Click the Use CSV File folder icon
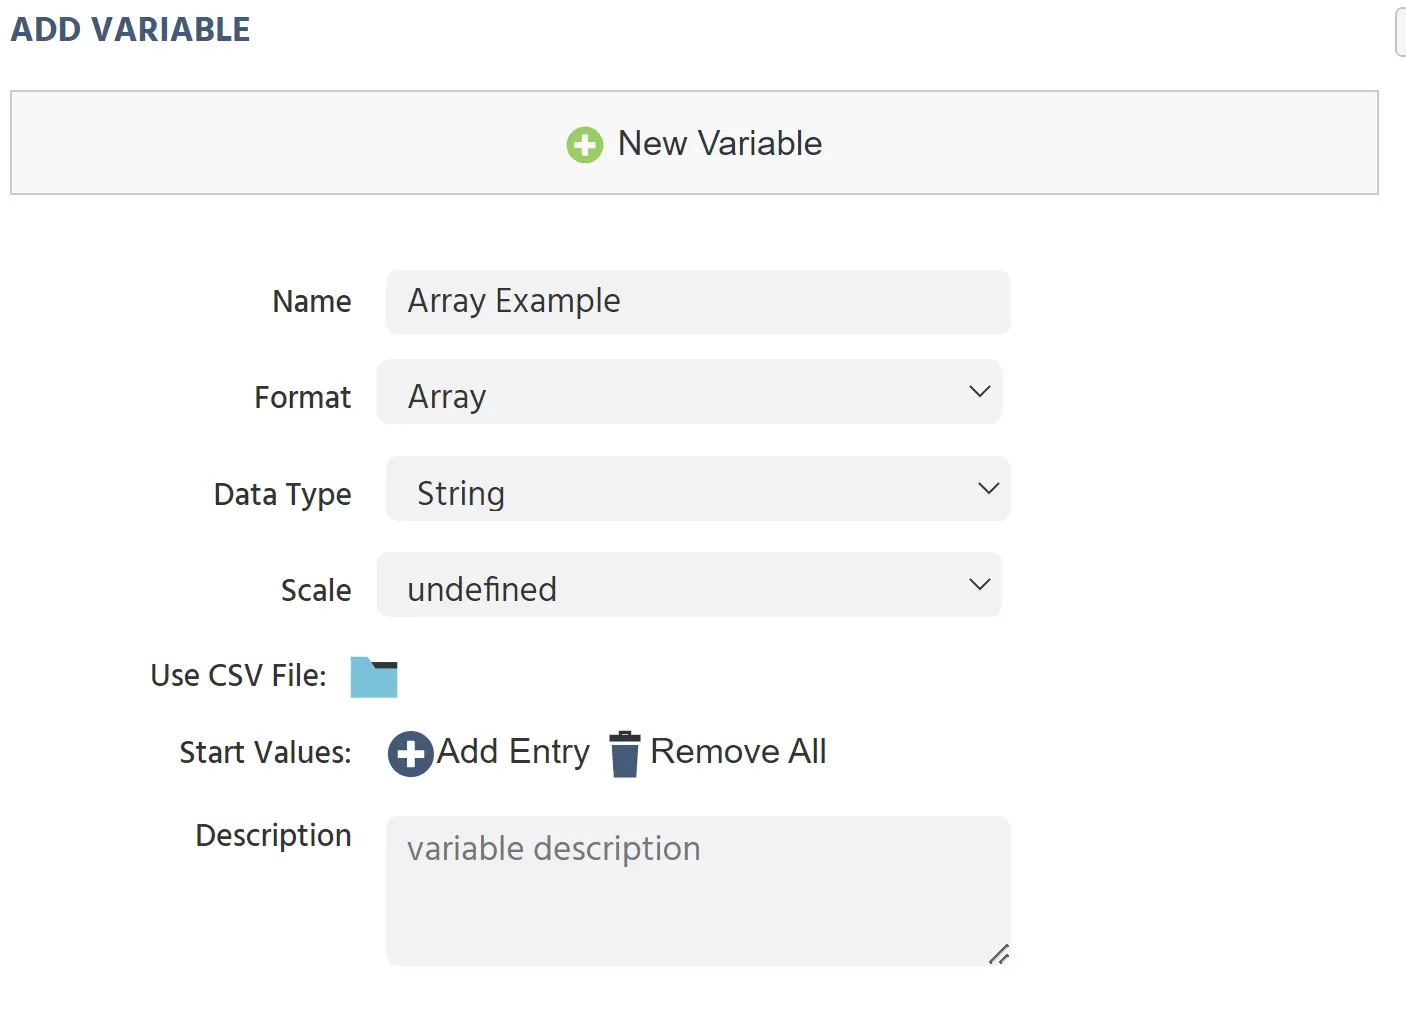This screenshot has width=1406, height=1026. click(374, 677)
